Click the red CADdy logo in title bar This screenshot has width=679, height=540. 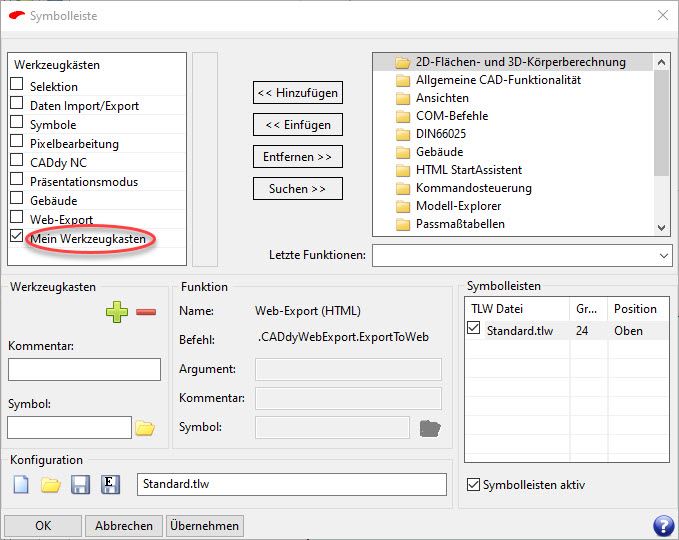coord(17,16)
